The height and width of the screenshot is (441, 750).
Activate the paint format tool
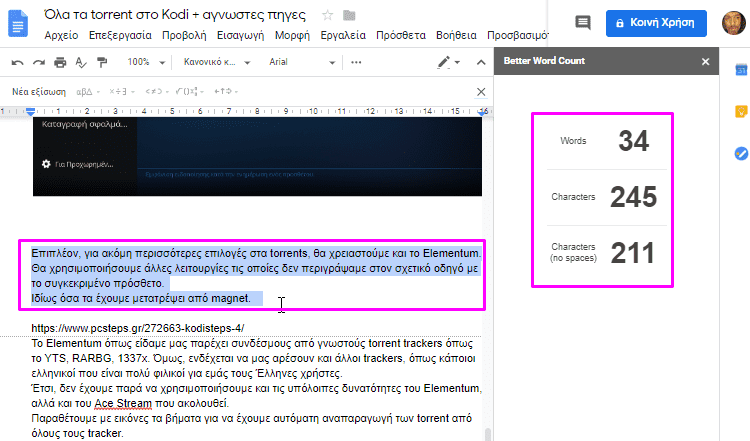[x=102, y=62]
